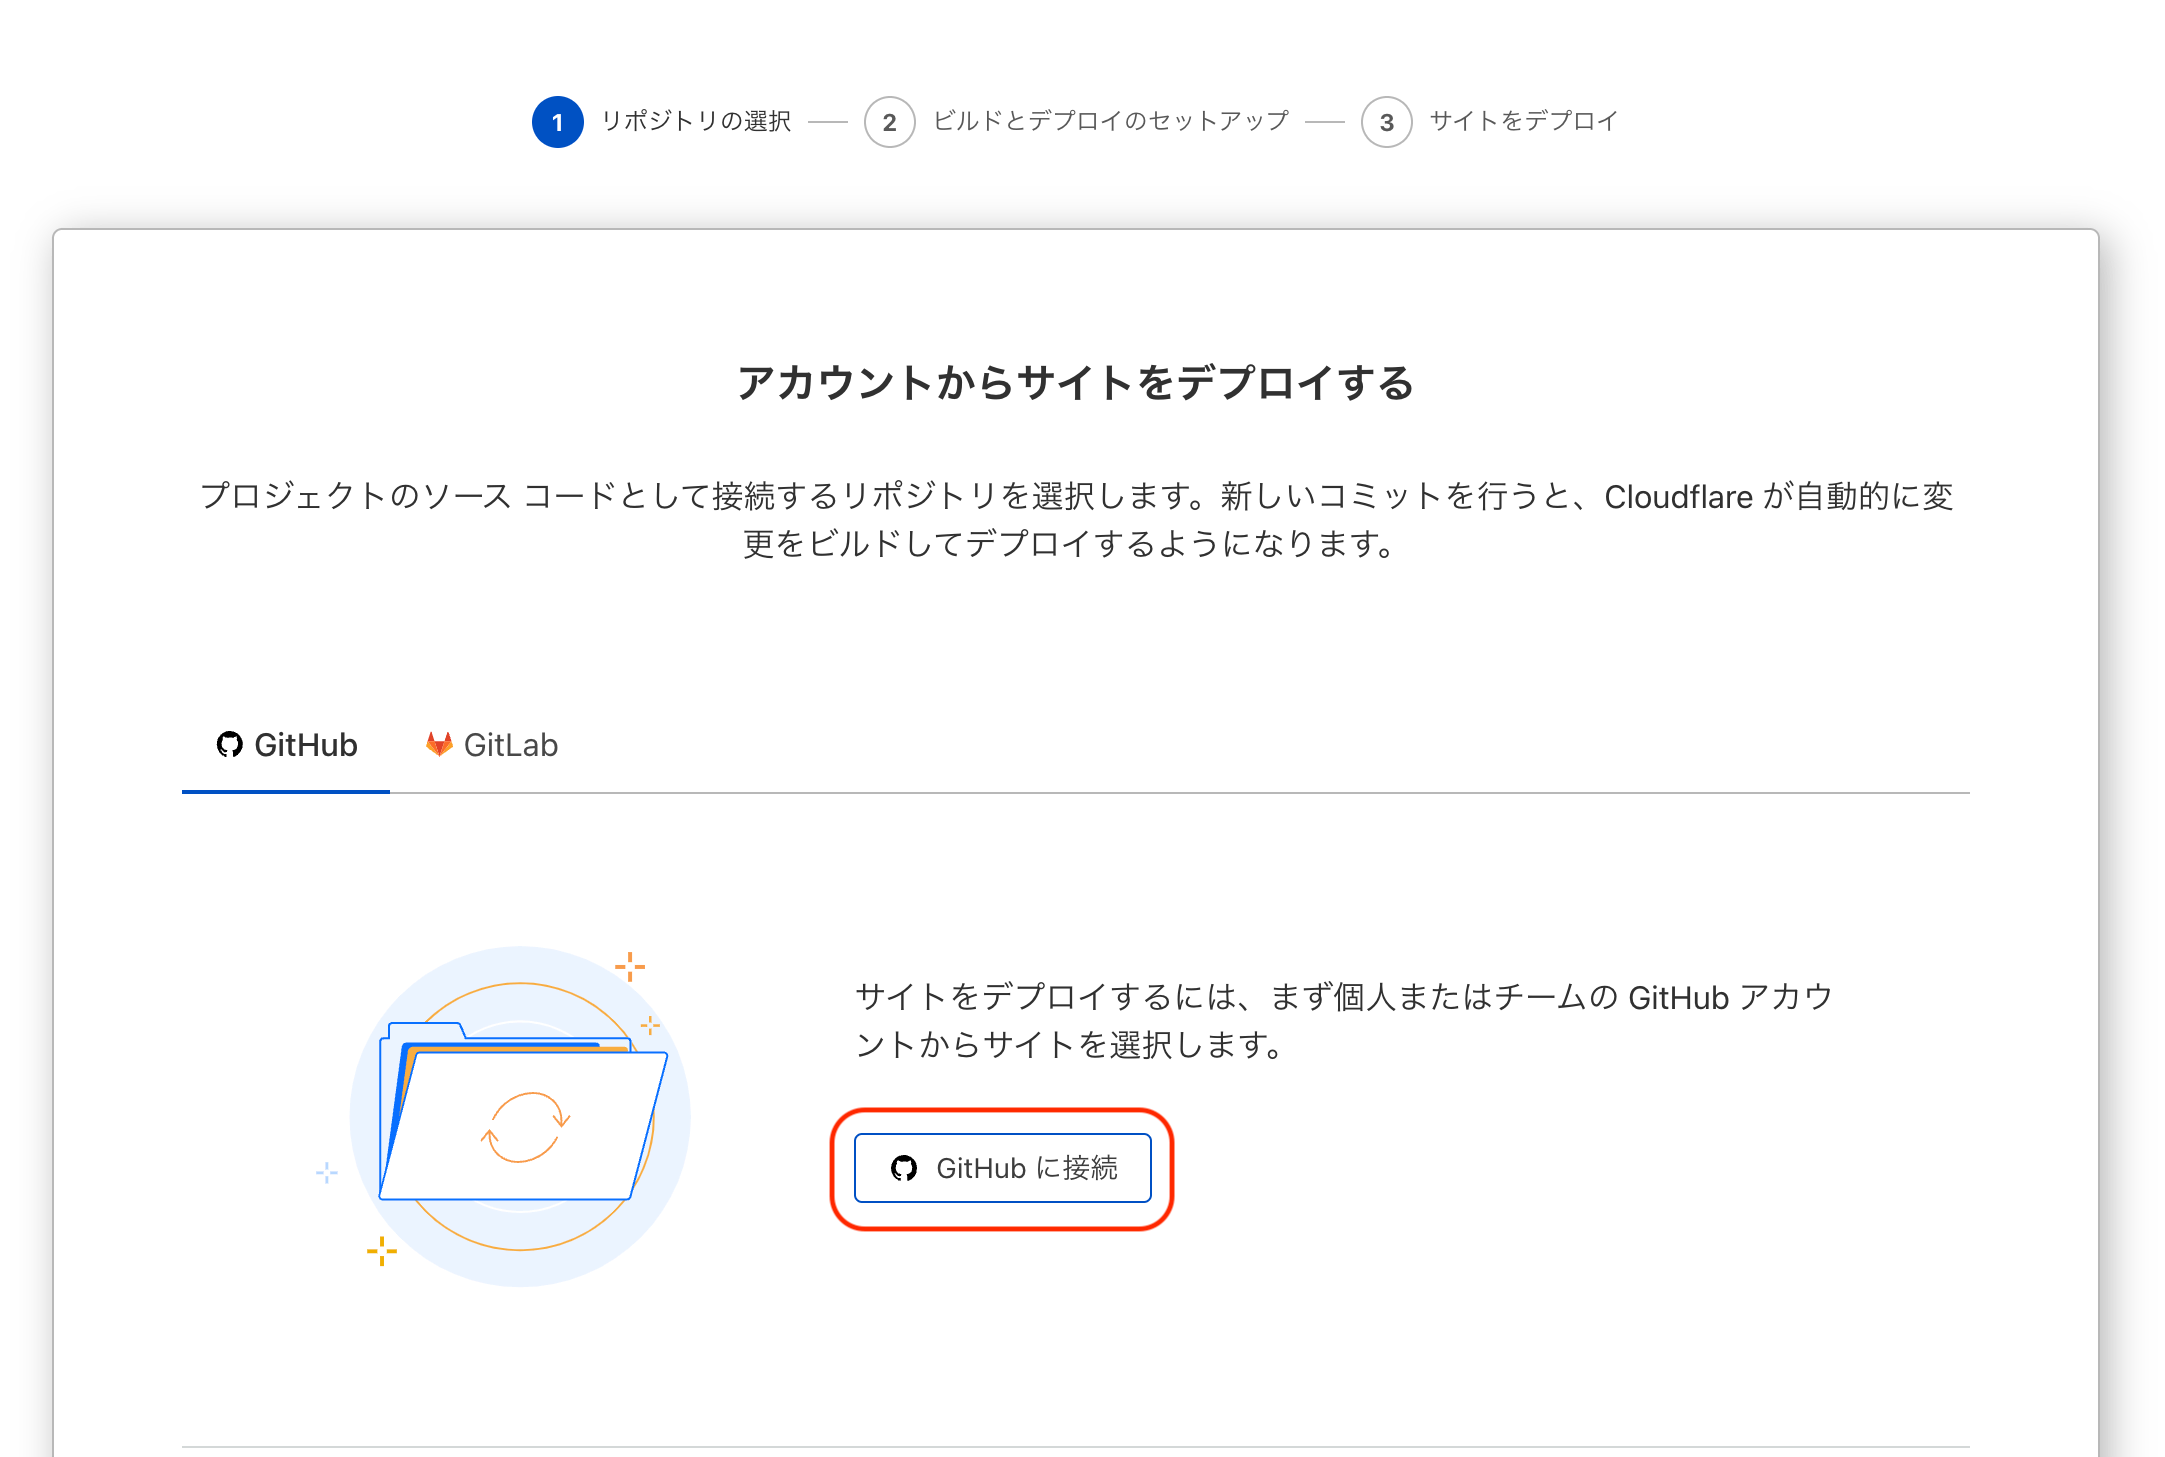Select the GitHub Octocat icon on the tab

point(230,744)
